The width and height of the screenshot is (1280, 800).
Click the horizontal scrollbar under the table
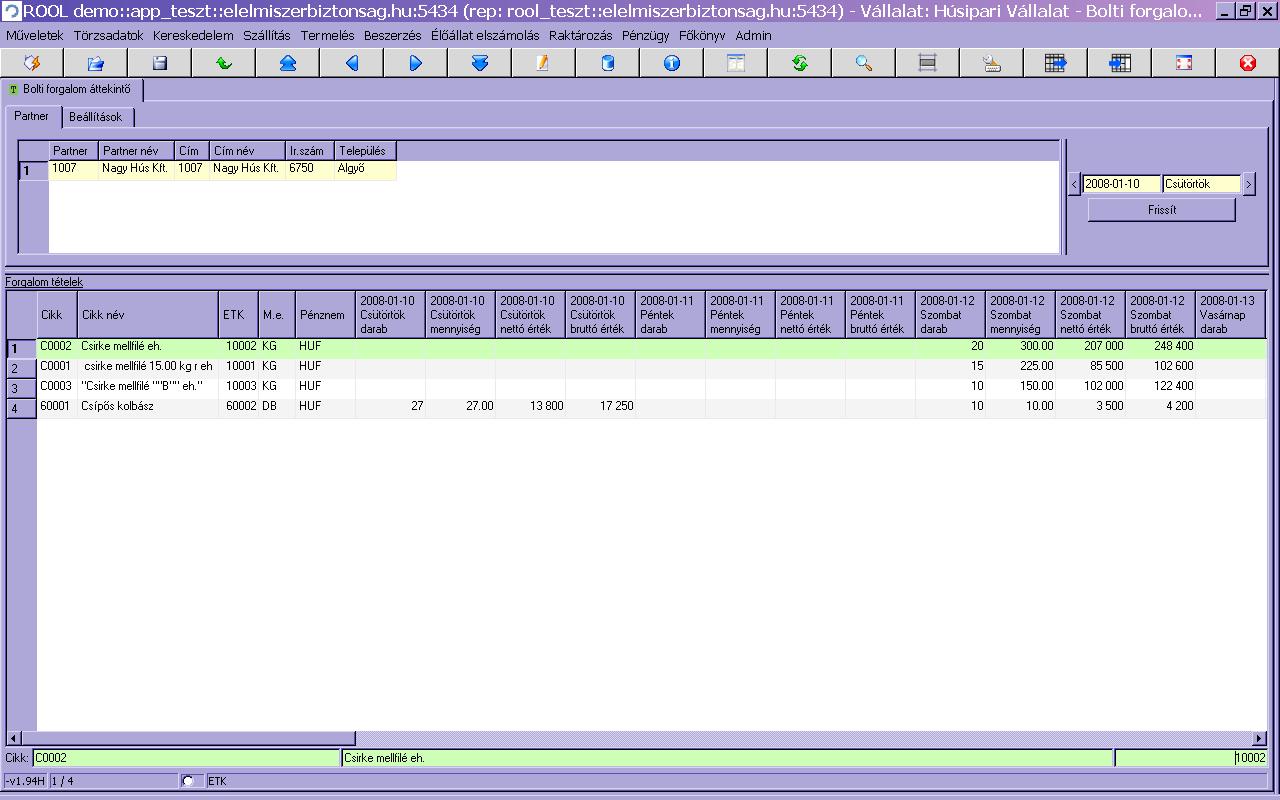[637, 738]
